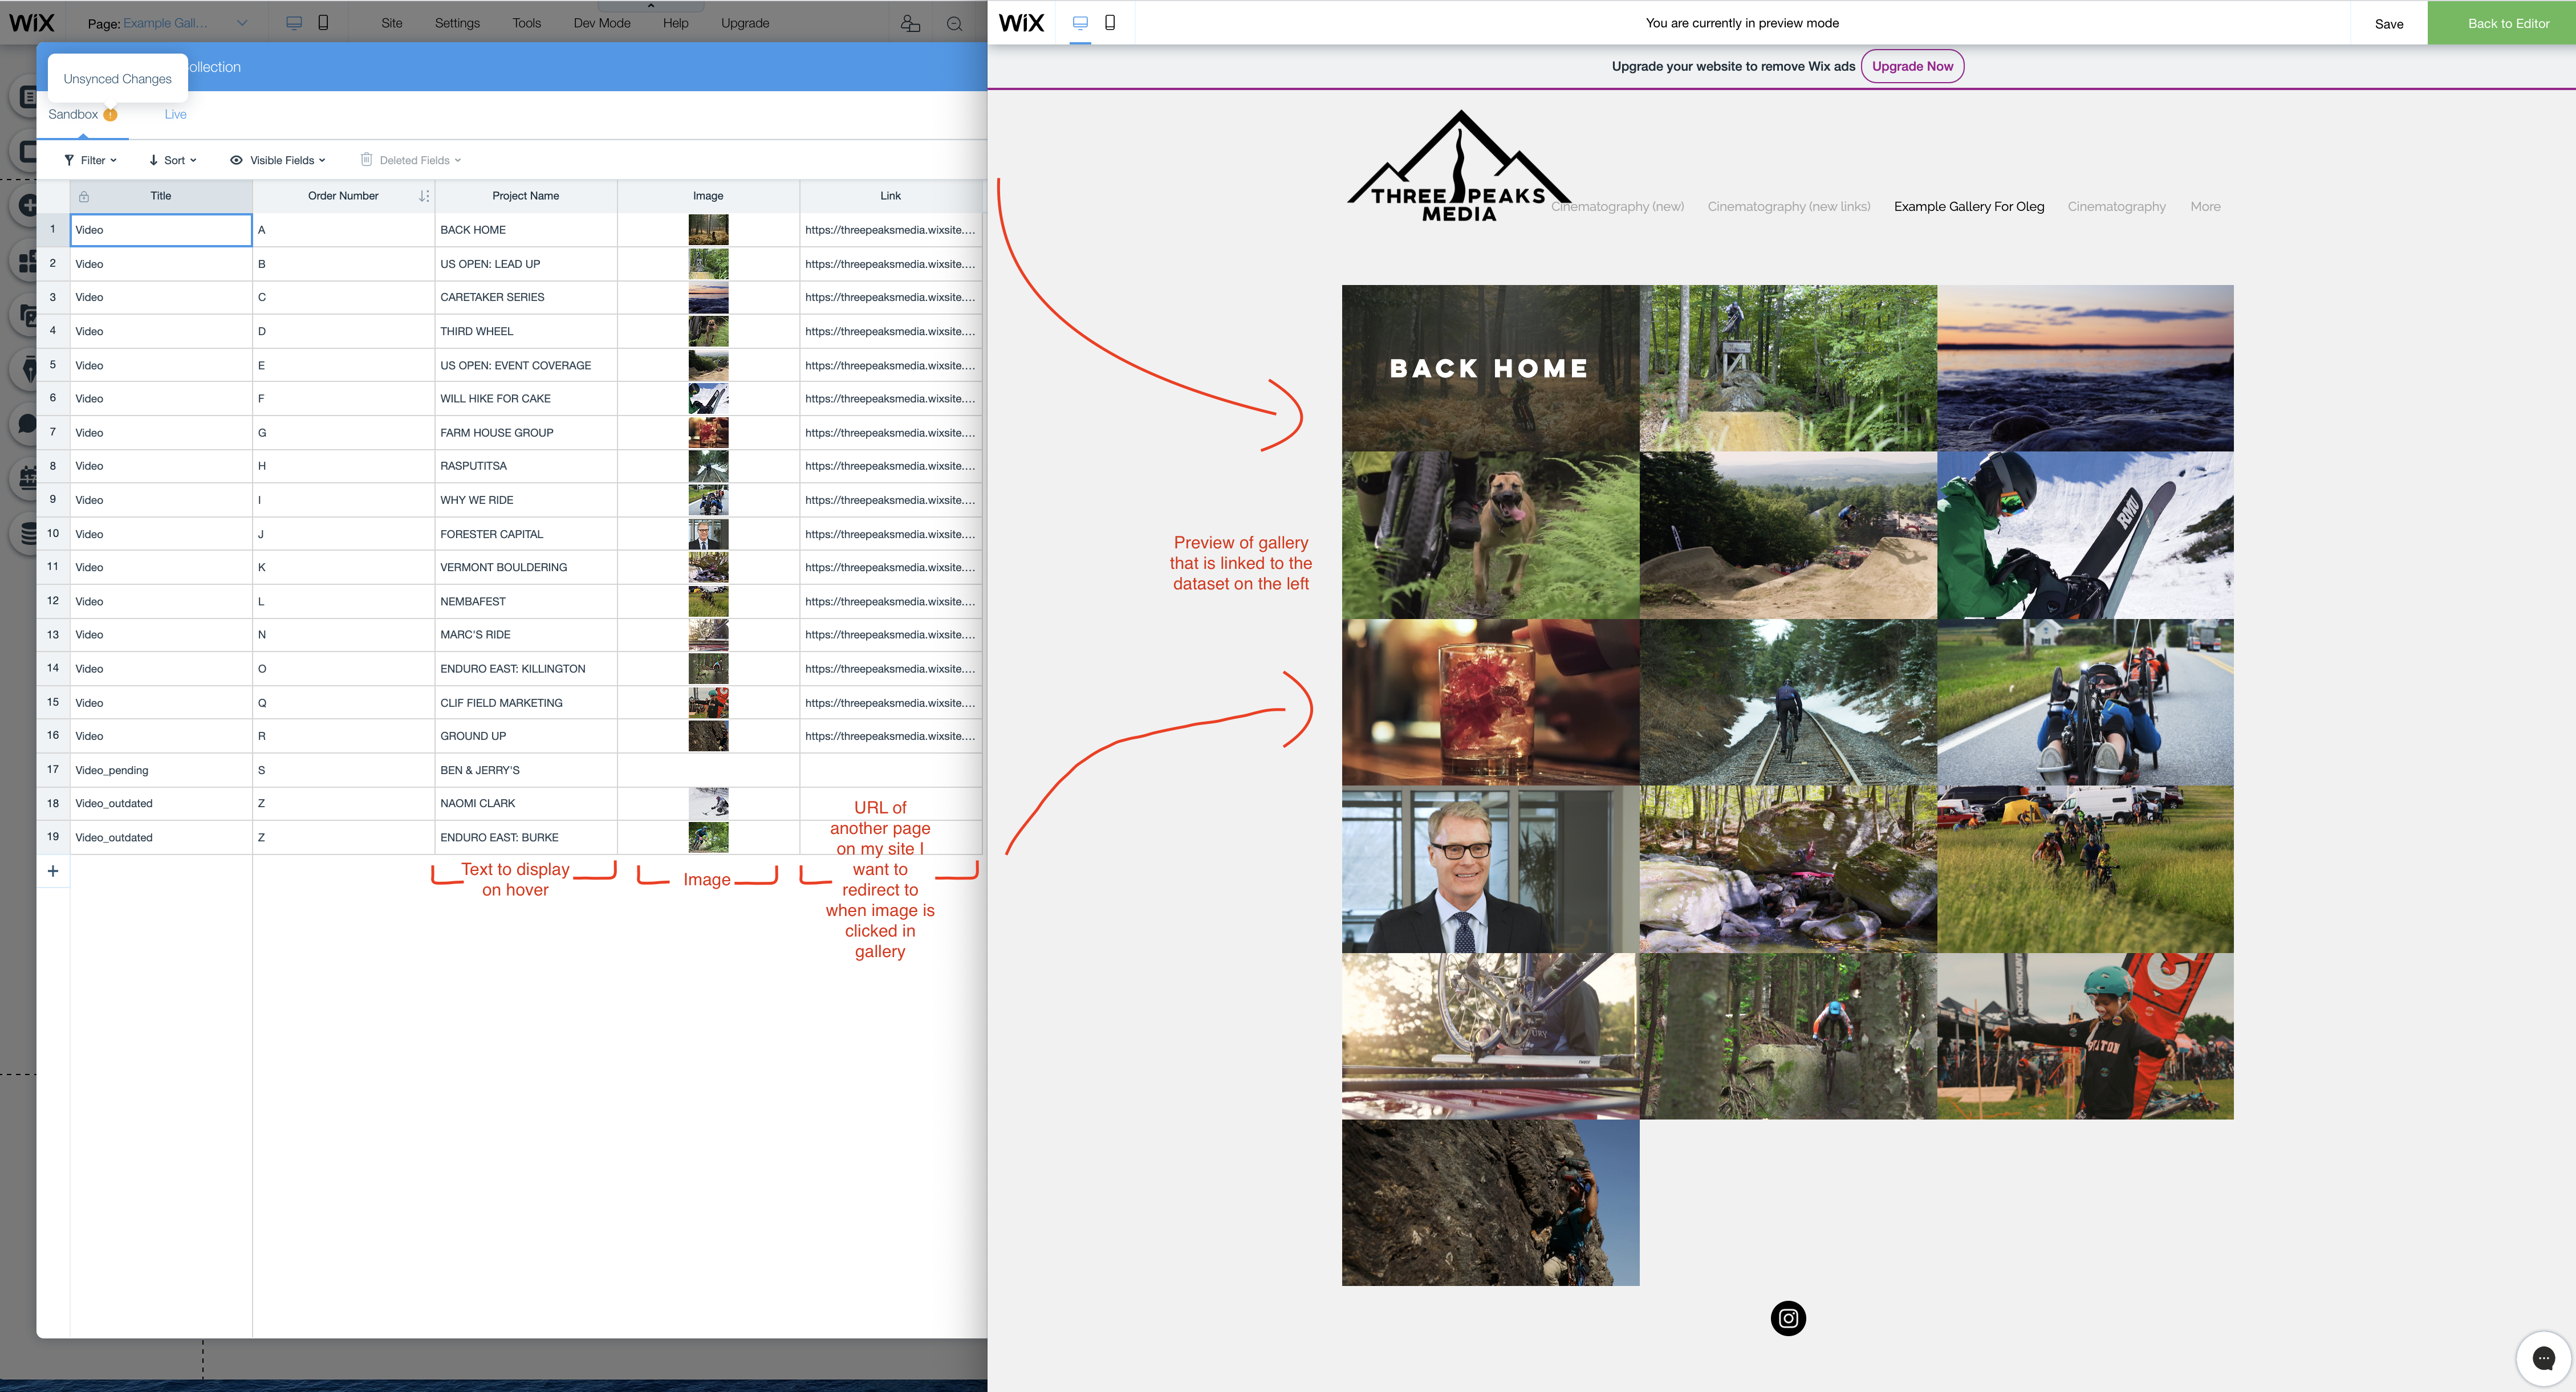Switch to mobile view in editor toolbar
The width and height of the screenshot is (2576, 1392).
click(x=323, y=23)
